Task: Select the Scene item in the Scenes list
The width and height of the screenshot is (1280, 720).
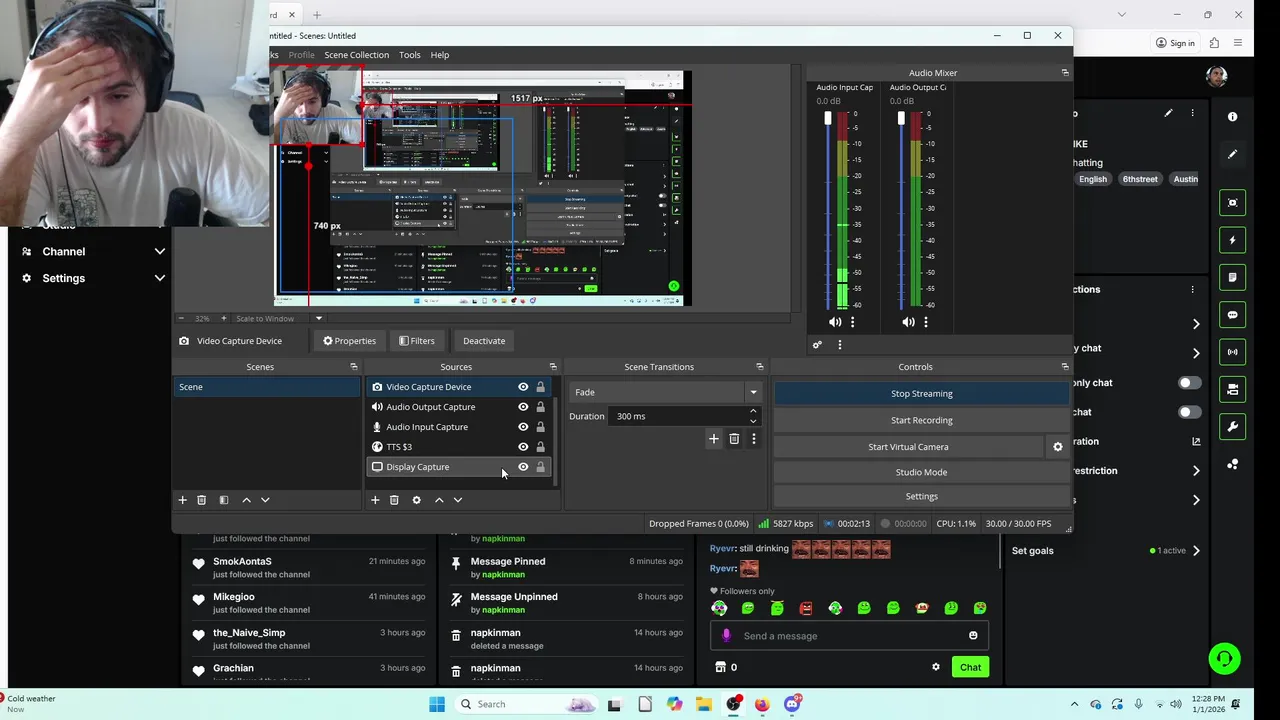Action: click(267, 387)
